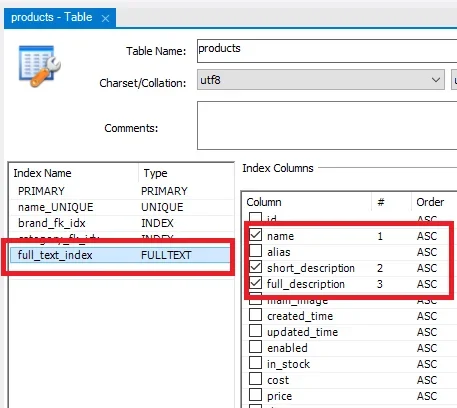457x408 pixels.
Task: Change the ASC order for price
Action: [427, 396]
